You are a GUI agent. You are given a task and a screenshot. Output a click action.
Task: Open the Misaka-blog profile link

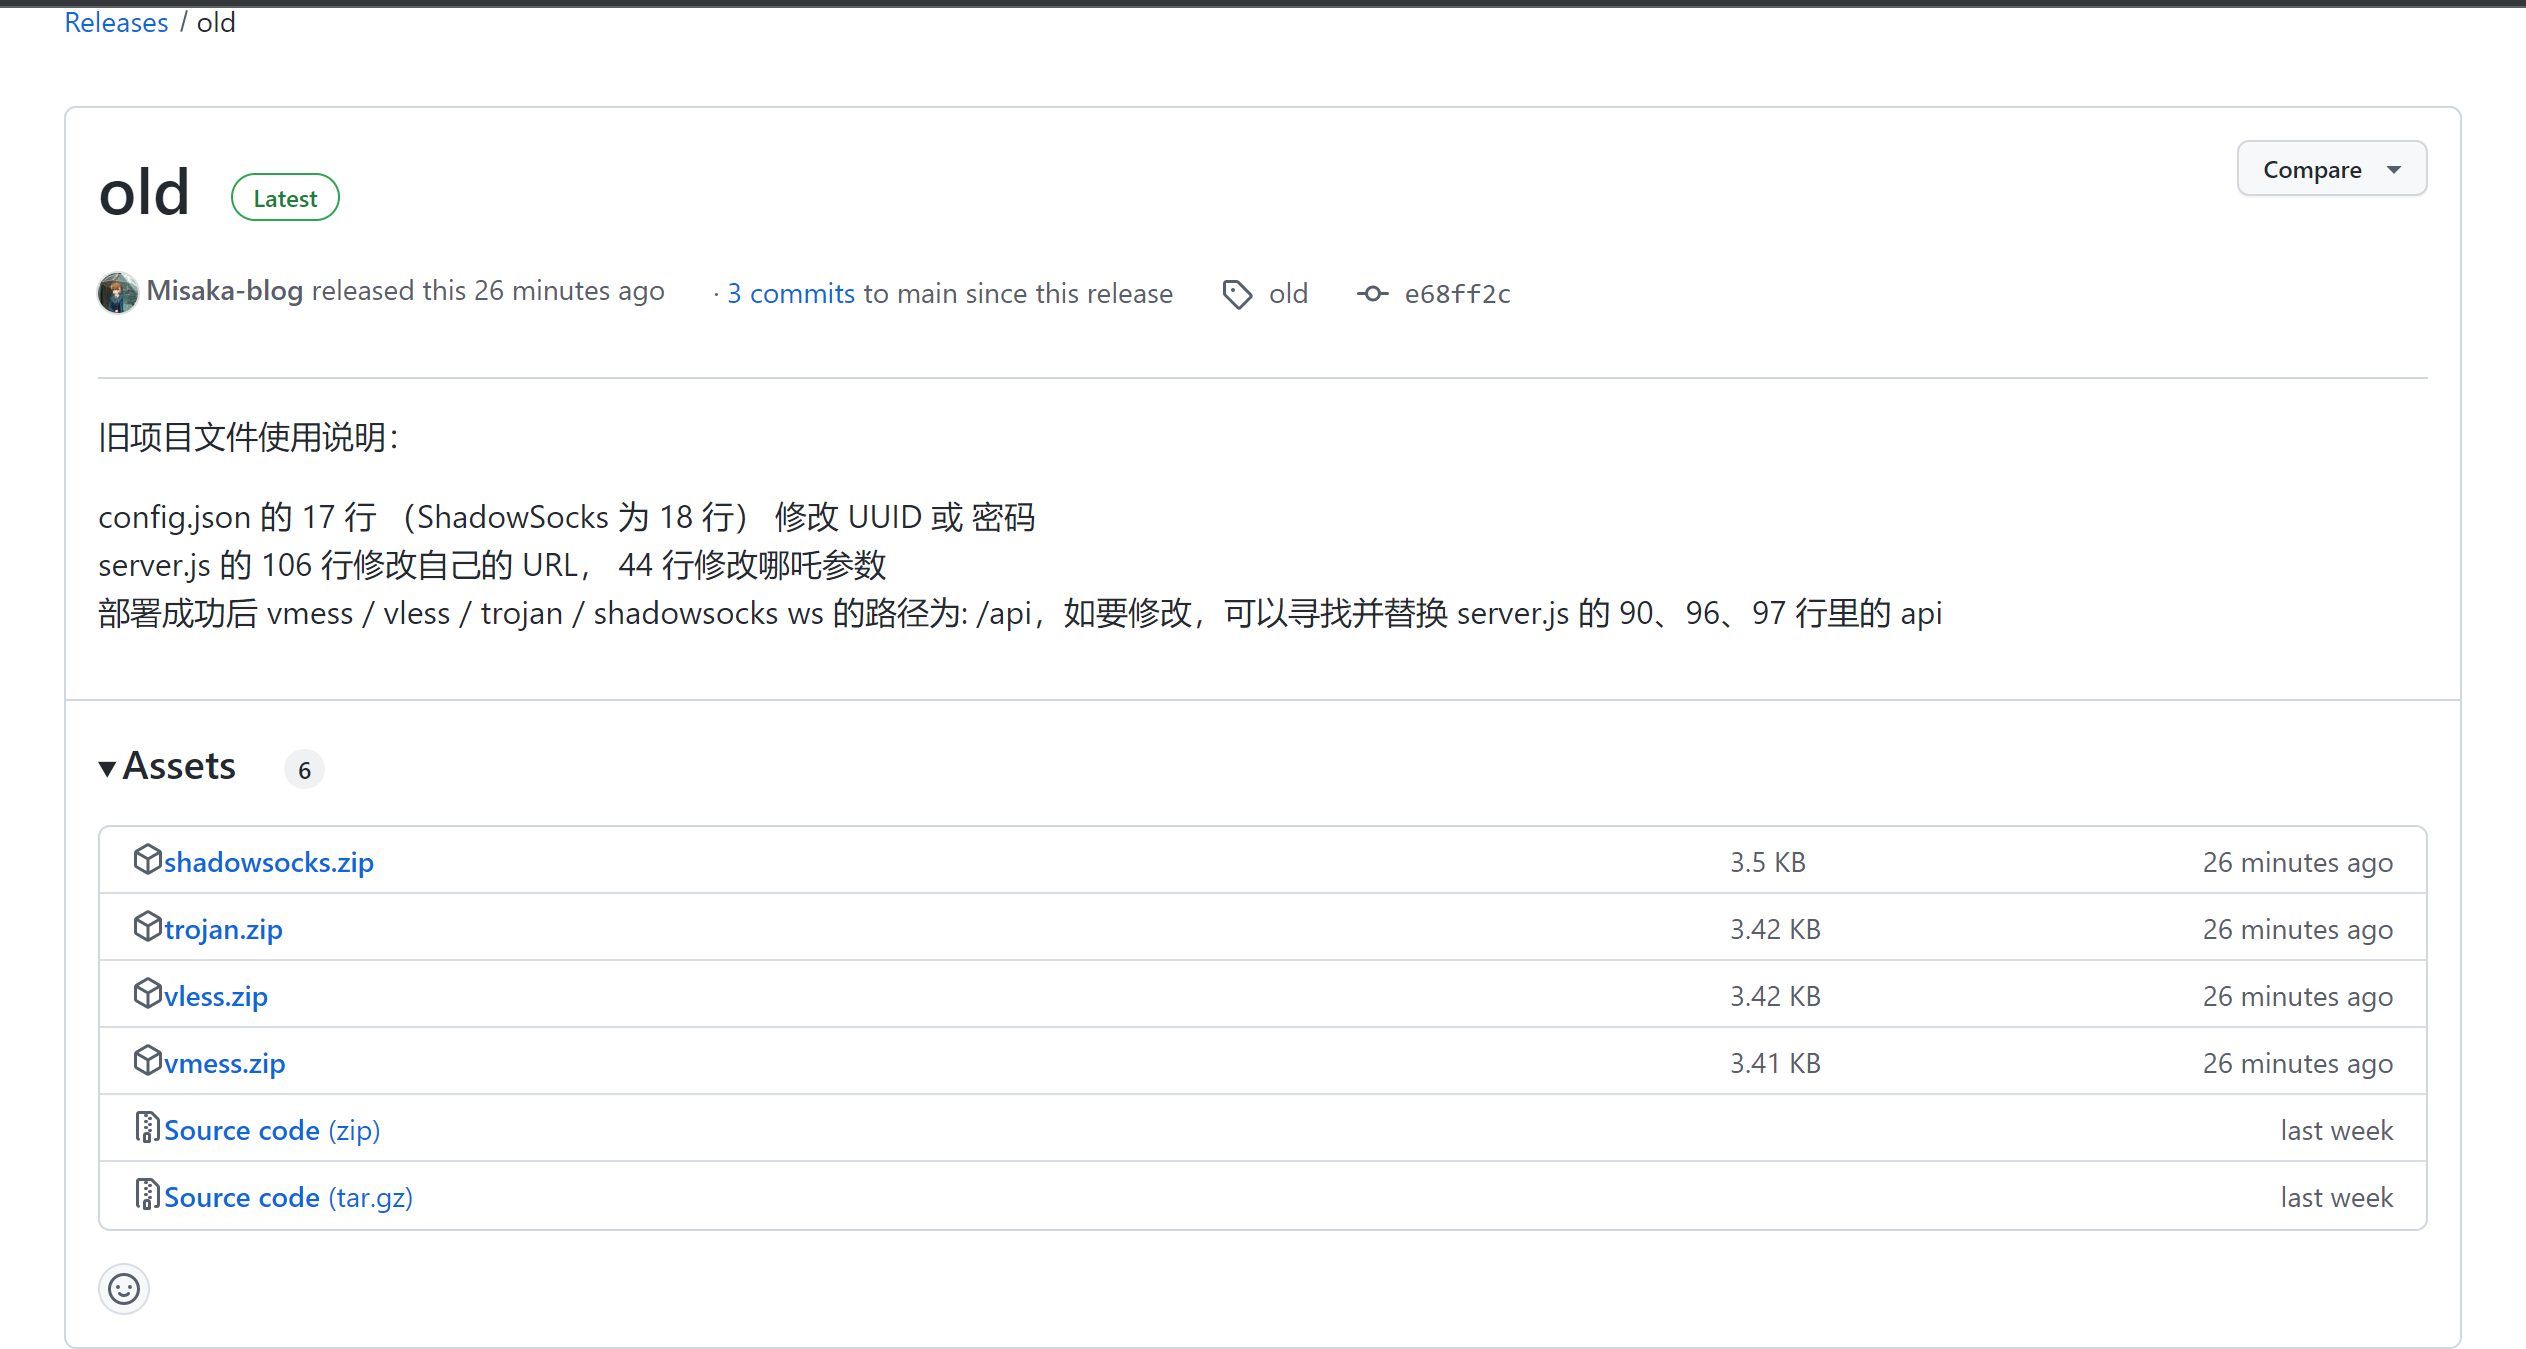(x=224, y=291)
